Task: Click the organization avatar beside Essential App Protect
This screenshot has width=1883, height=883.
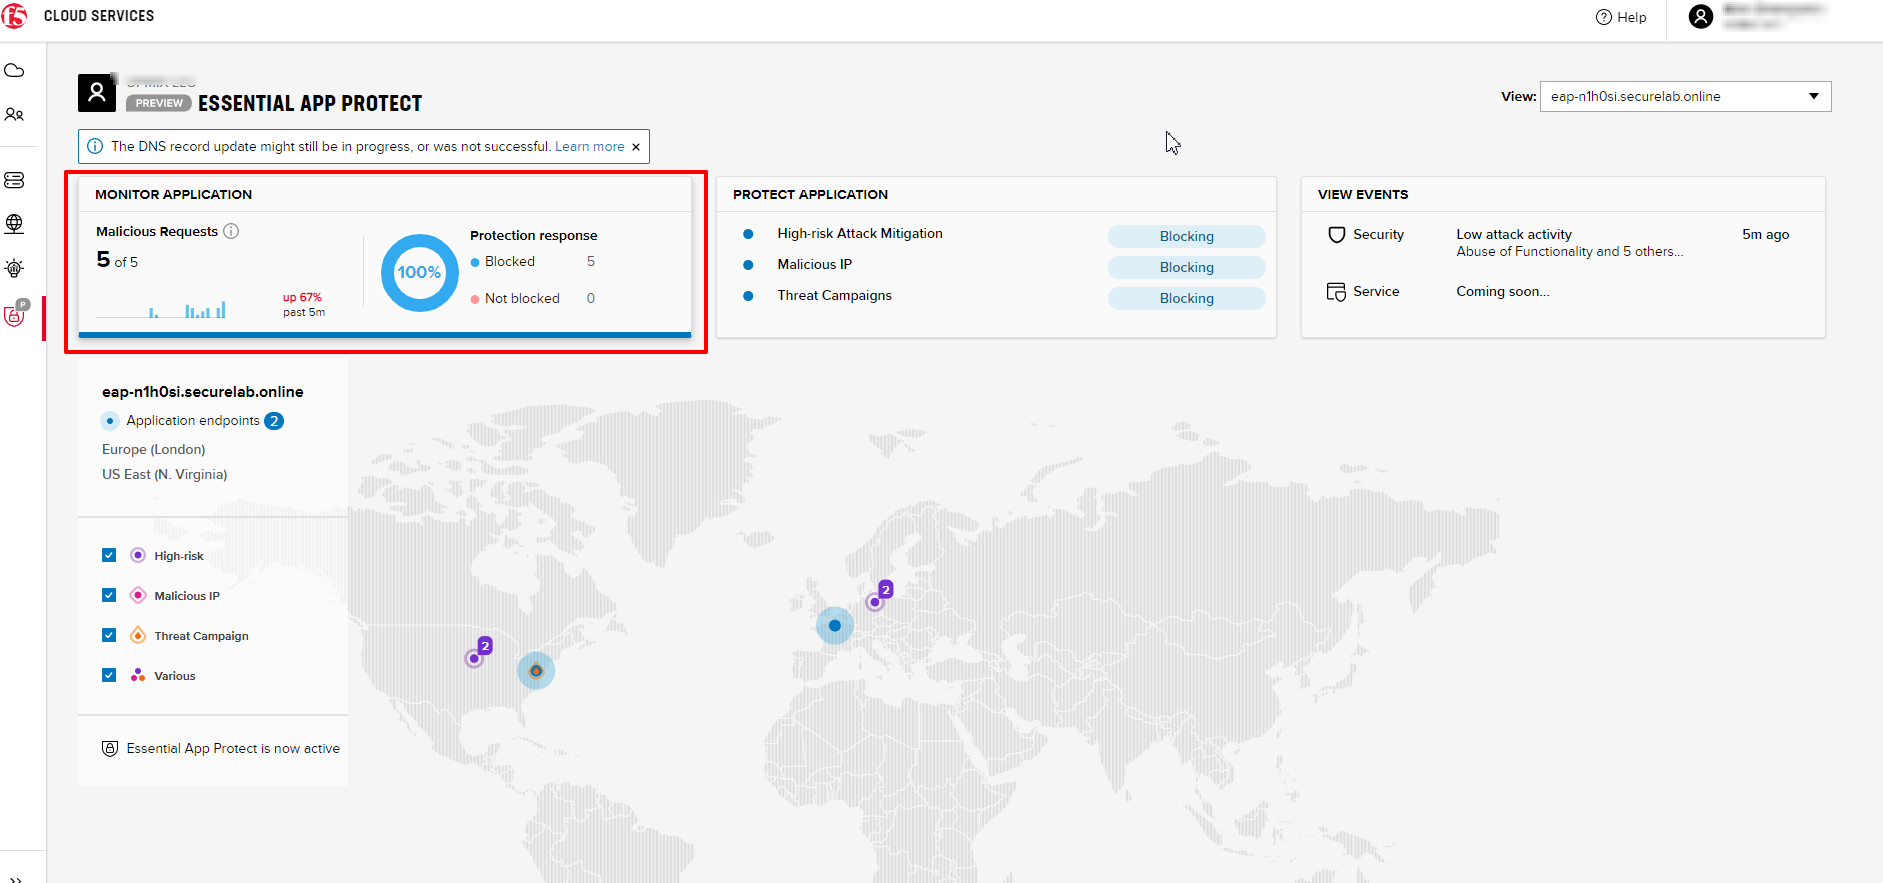Action: click(97, 93)
